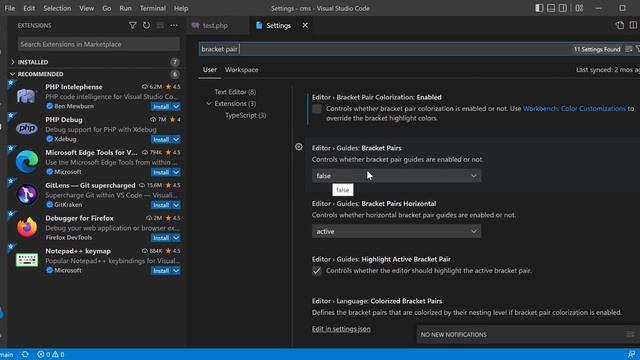Filter extensions with the funnel icon
This screenshot has width=640, height=360.
133,25
